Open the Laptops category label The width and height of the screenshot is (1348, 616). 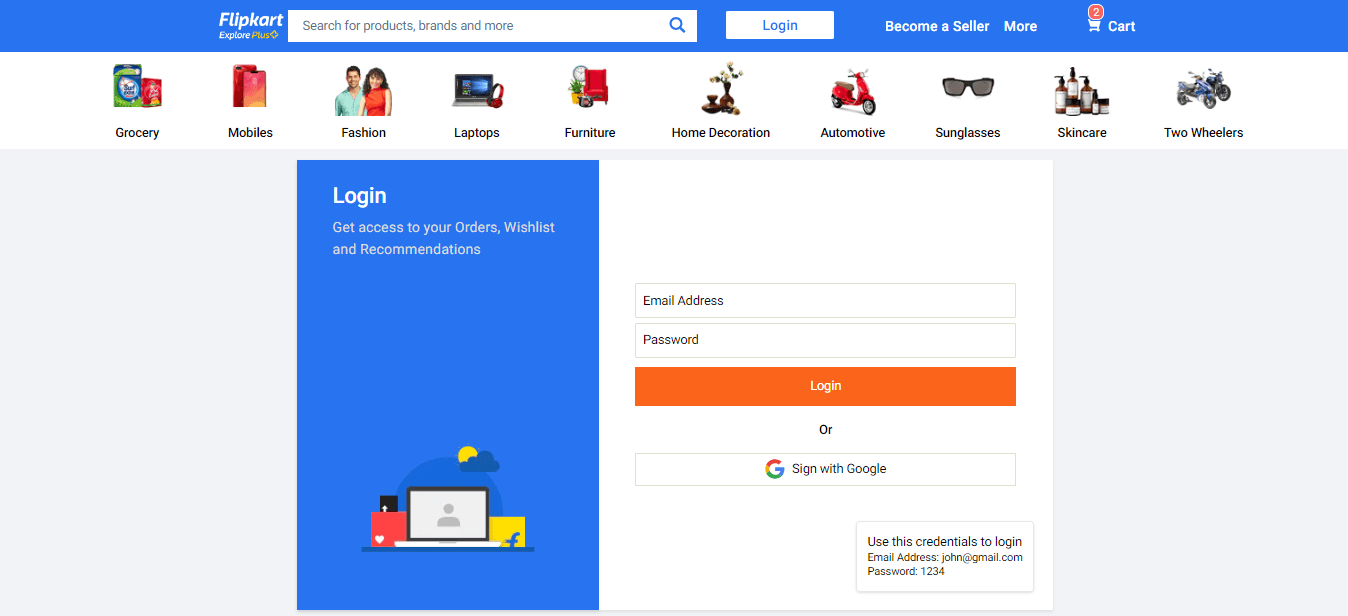477,132
